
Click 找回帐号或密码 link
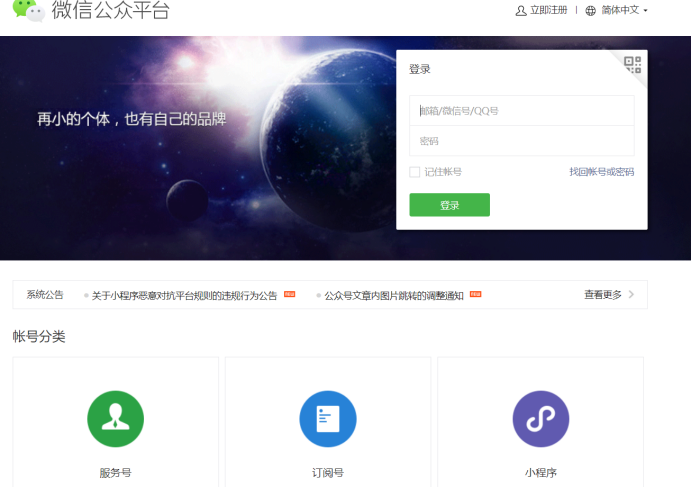[601, 172]
